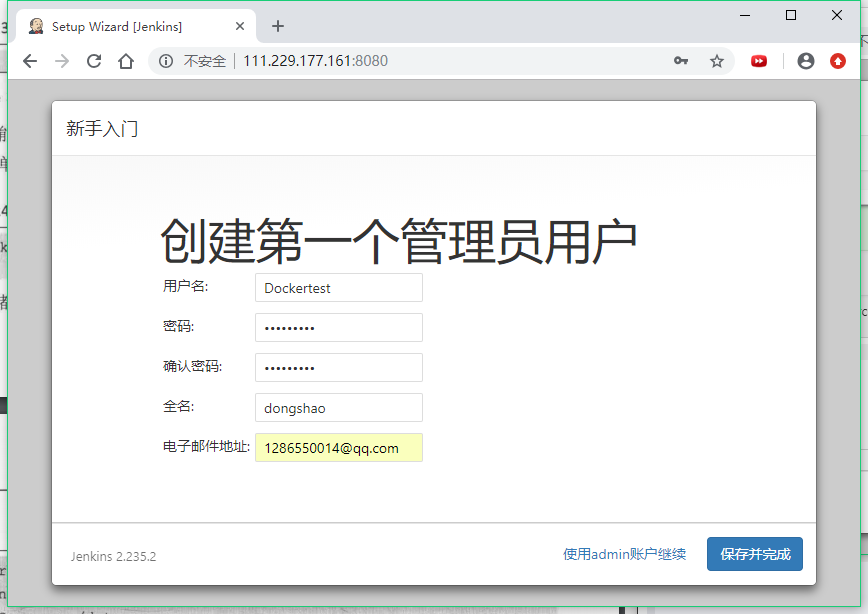This screenshot has width=868, height=614.
Task: Open the Chrome profile avatar icon
Action: click(805, 61)
